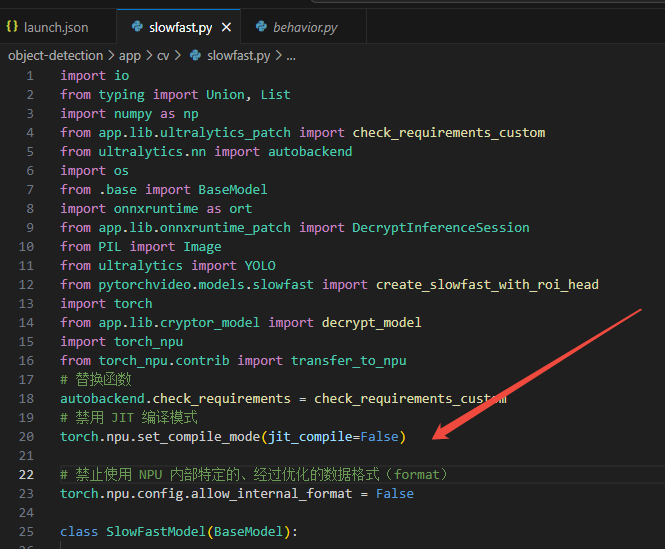Click the Python icon on behavior.py tab
Viewport: 665px width, 549px height.
tap(263, 26)
